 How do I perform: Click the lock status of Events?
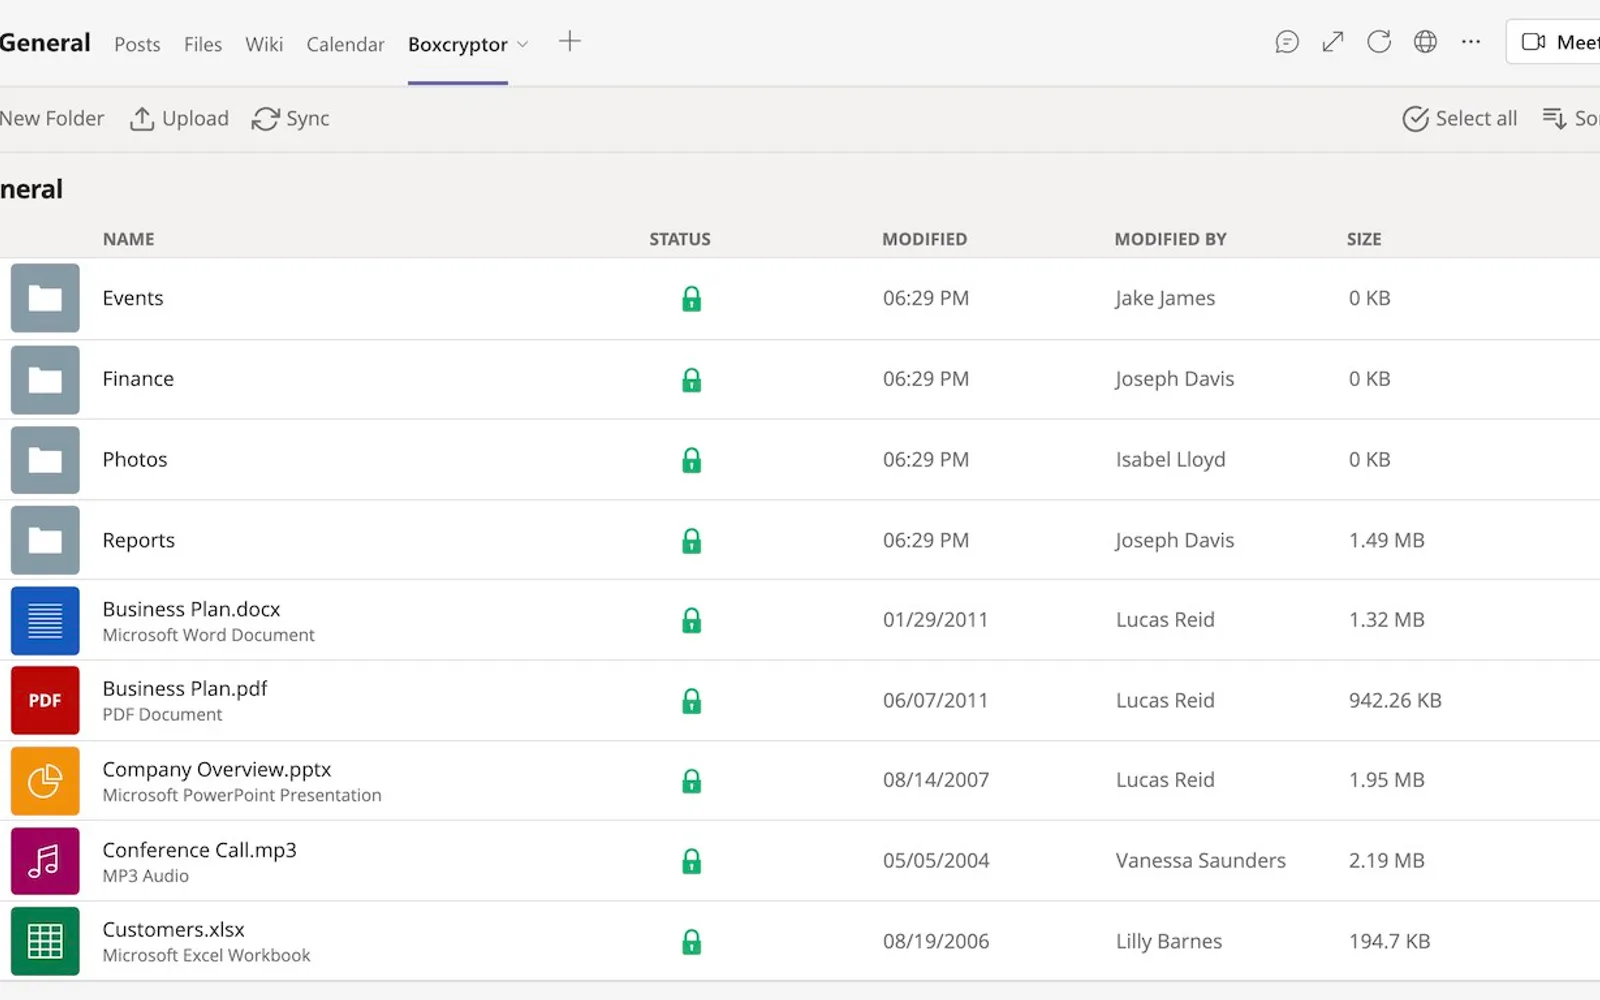[x=691, y=298]
